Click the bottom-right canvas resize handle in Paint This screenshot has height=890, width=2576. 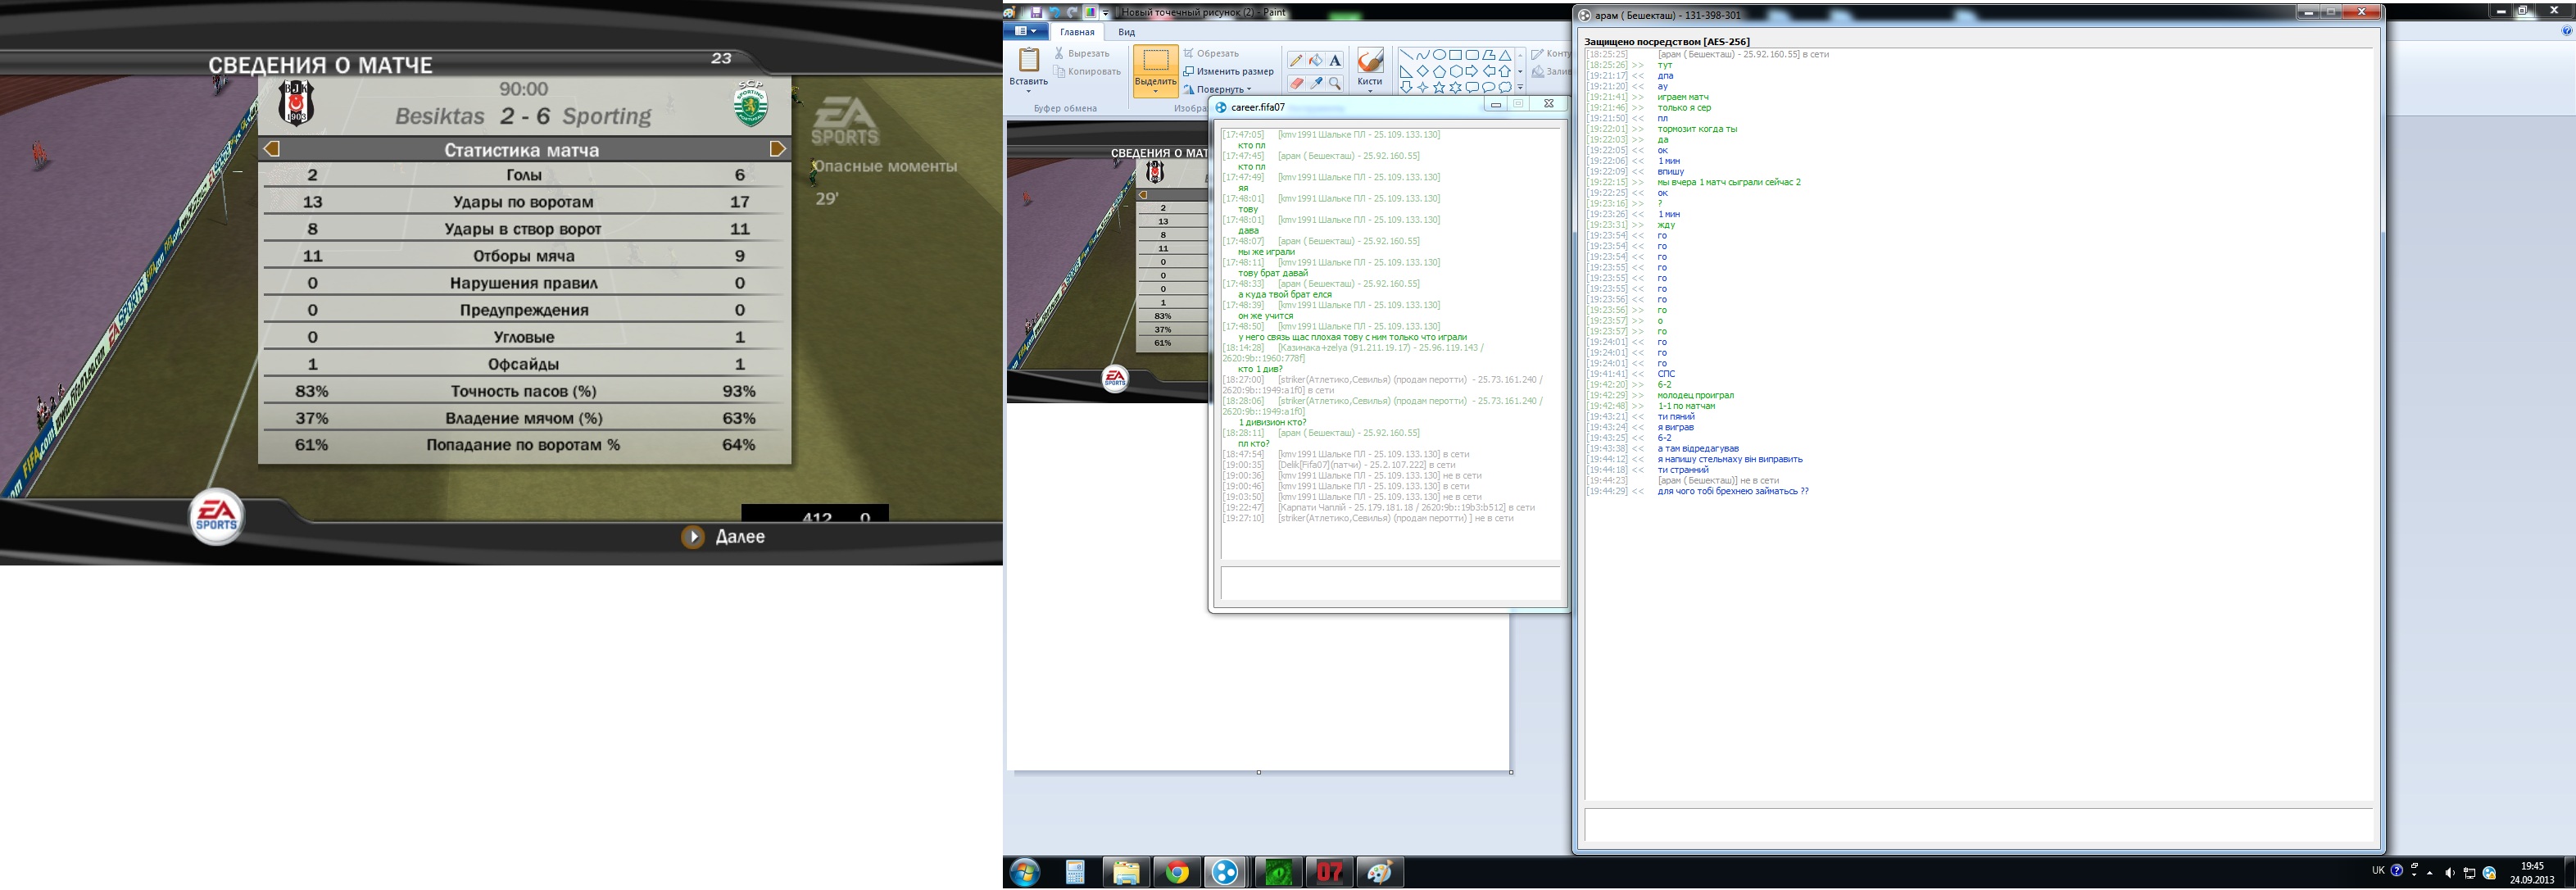tap(1511, 772)
